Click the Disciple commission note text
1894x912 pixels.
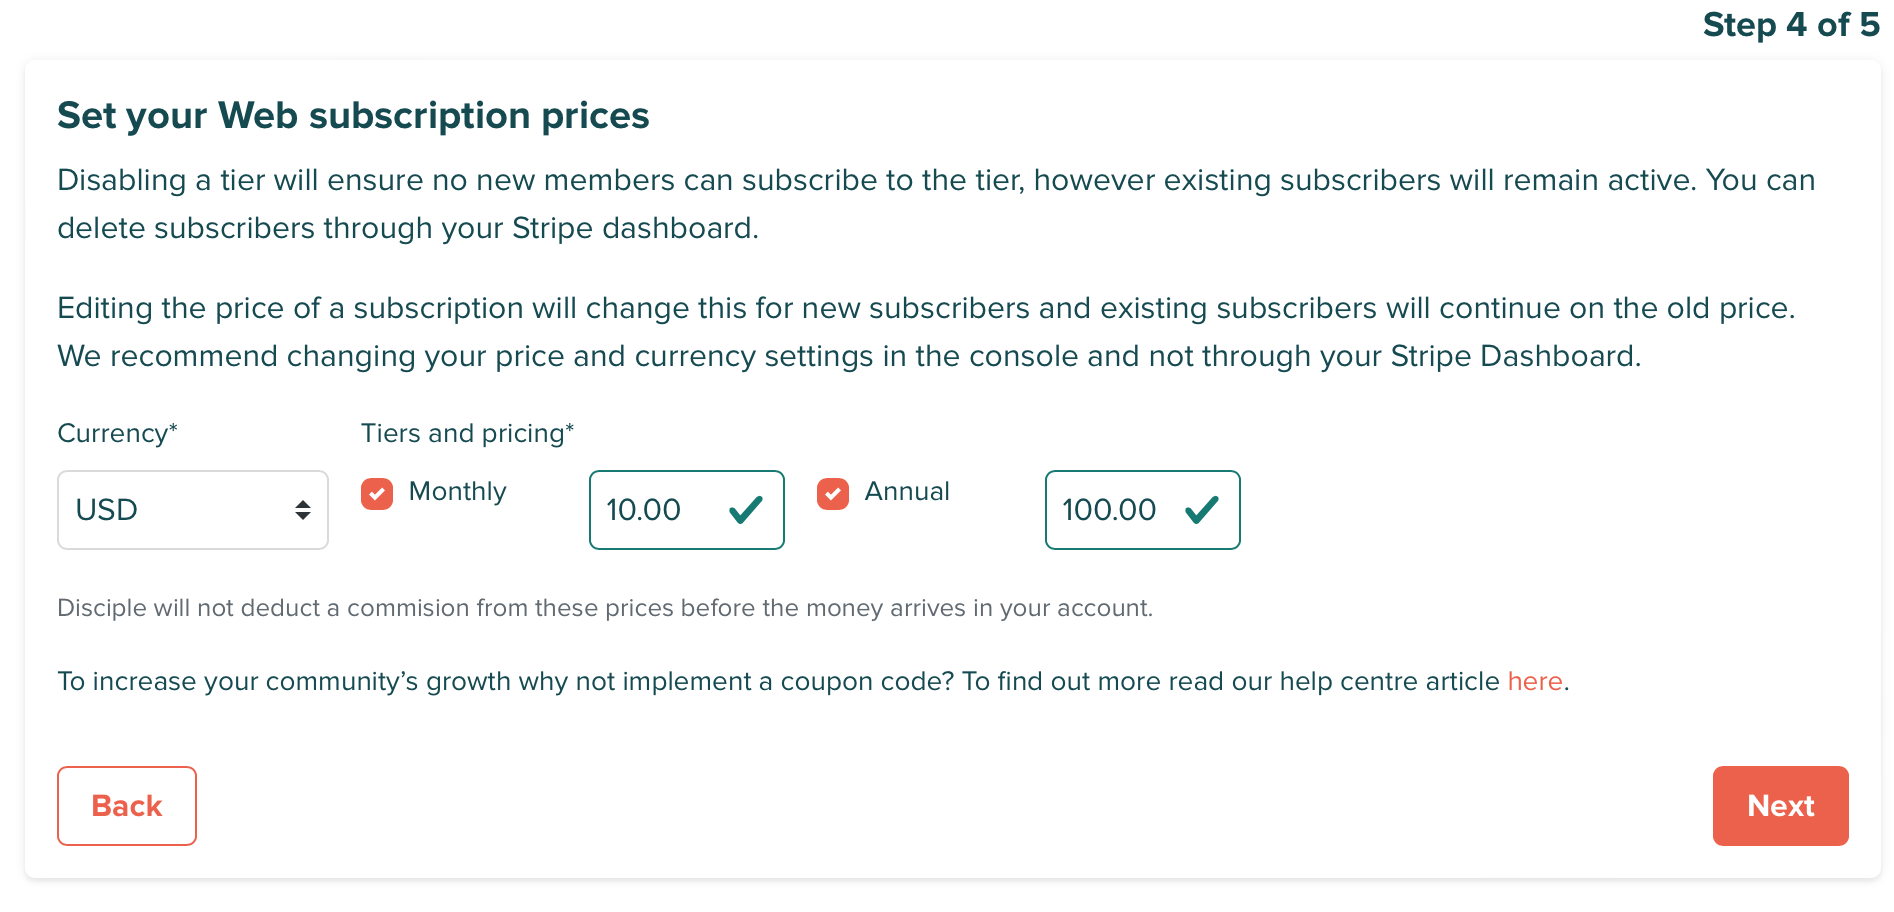point(604,608)
